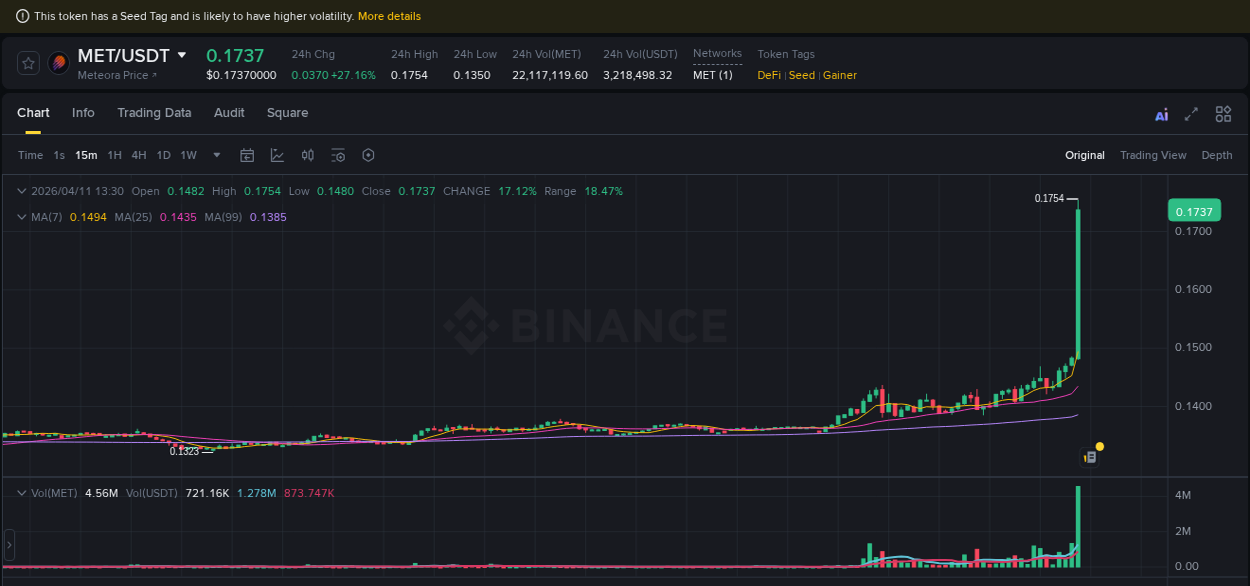
Task: Expand chart to fullscreen with arrows icon
Action: 1191,115
